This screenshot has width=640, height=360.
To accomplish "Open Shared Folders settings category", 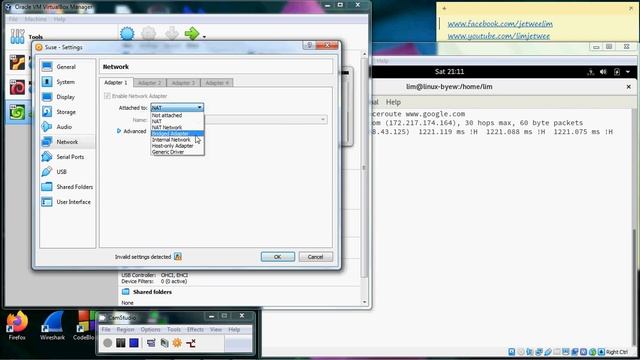I will click(x=74, y=187).
